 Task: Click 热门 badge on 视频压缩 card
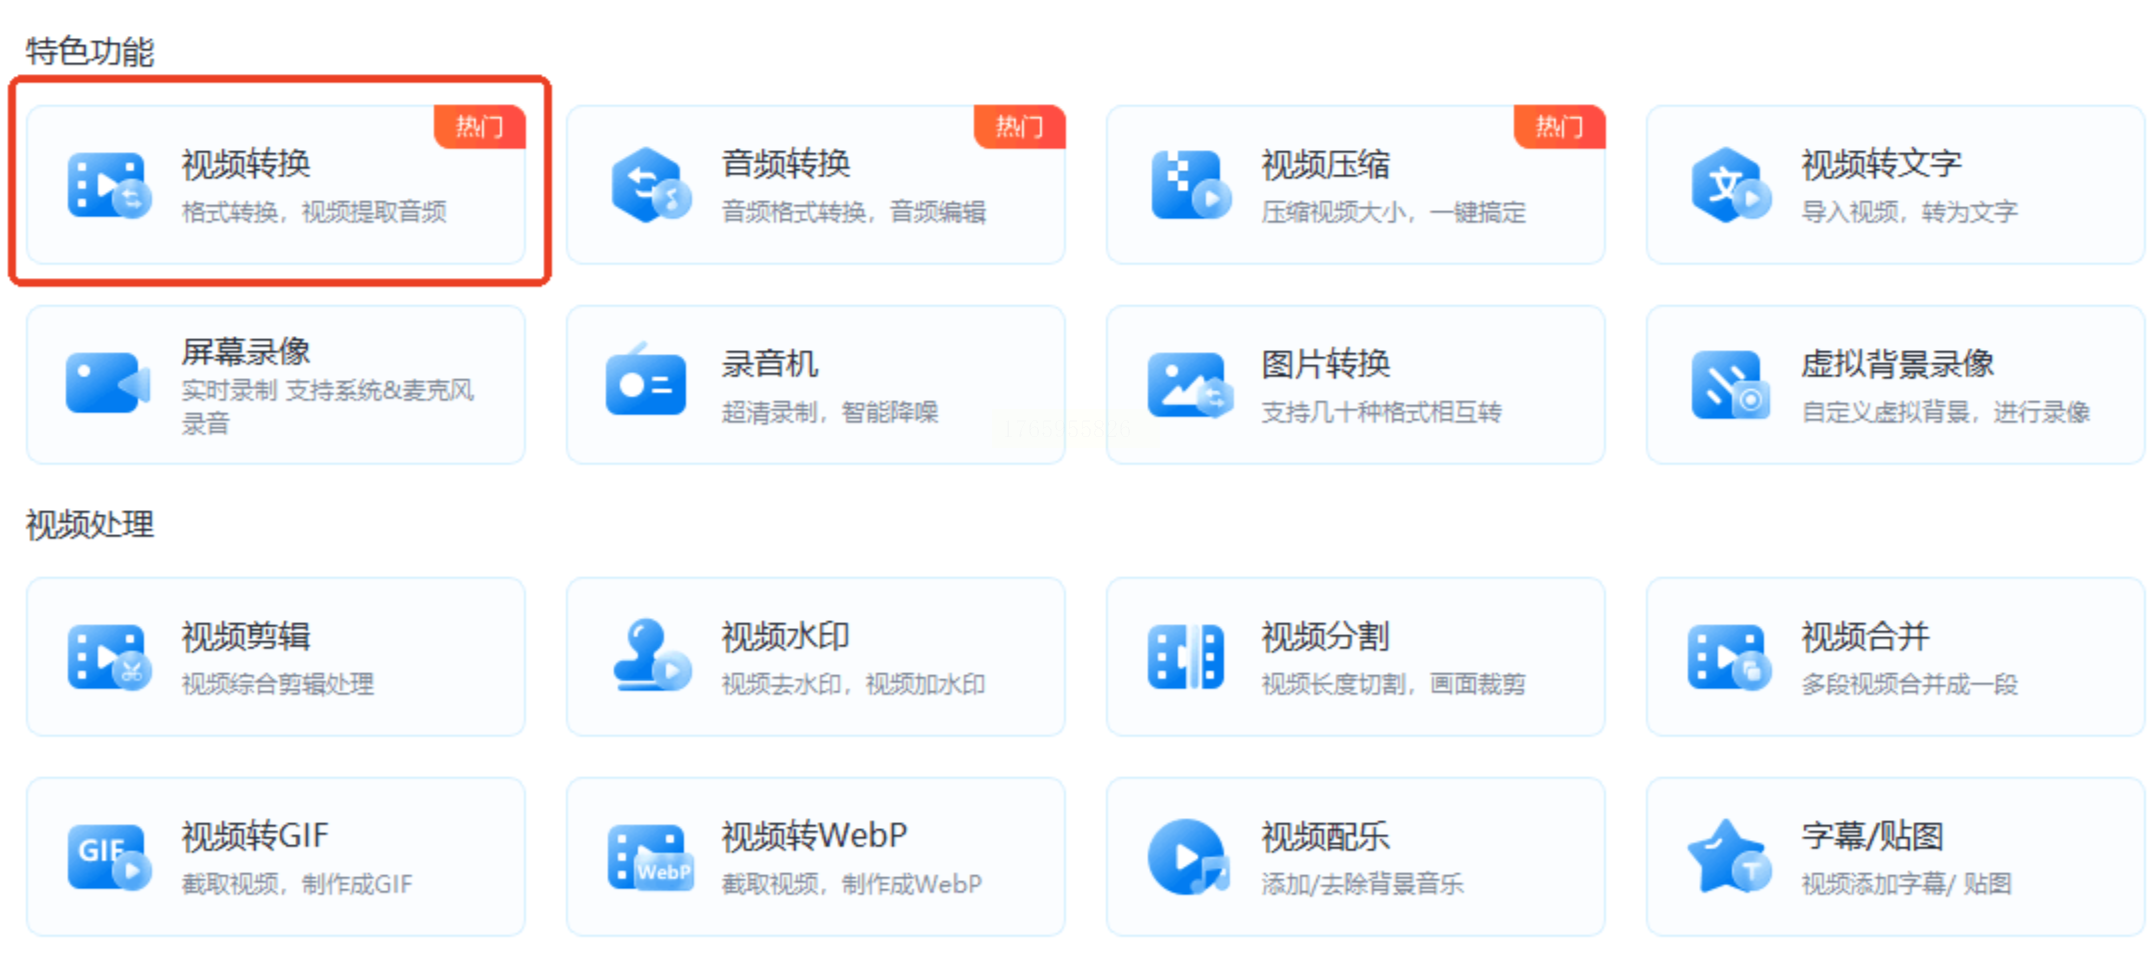tap(1560, 127)
